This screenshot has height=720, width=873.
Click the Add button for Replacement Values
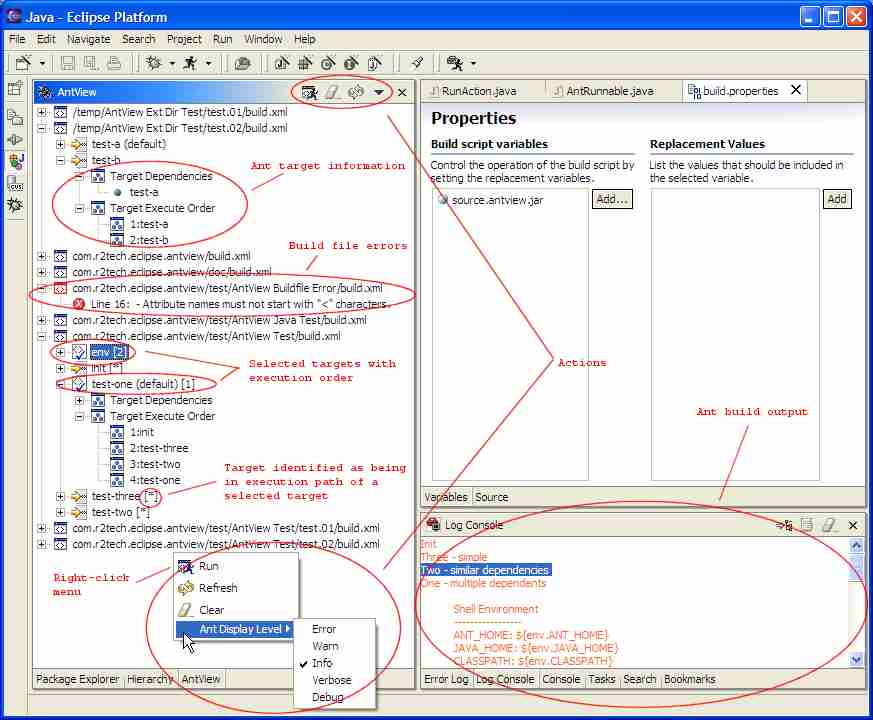(837, 199)
